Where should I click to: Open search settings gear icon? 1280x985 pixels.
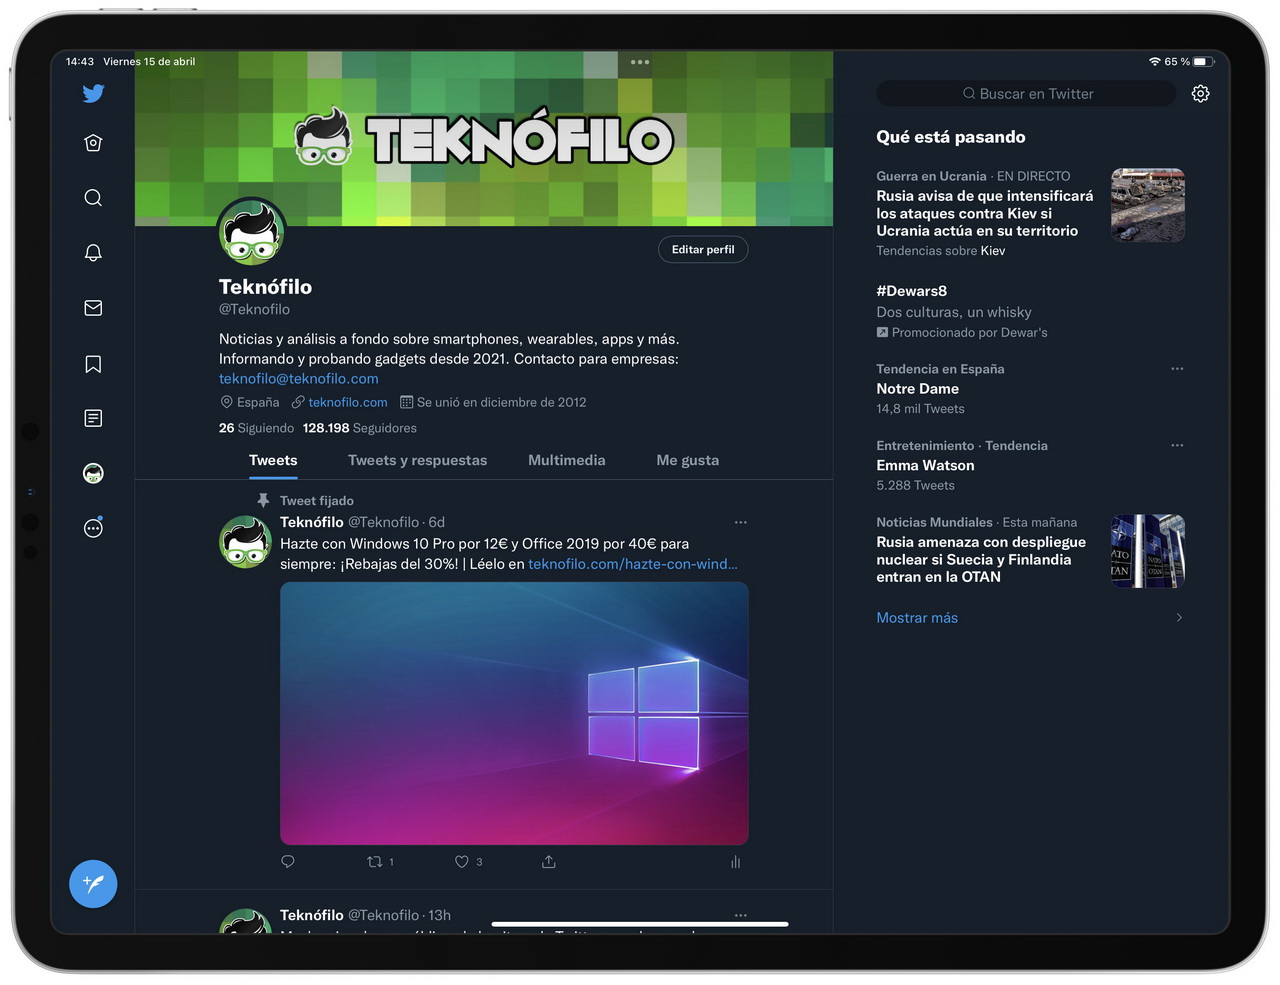pos(1200,93)
